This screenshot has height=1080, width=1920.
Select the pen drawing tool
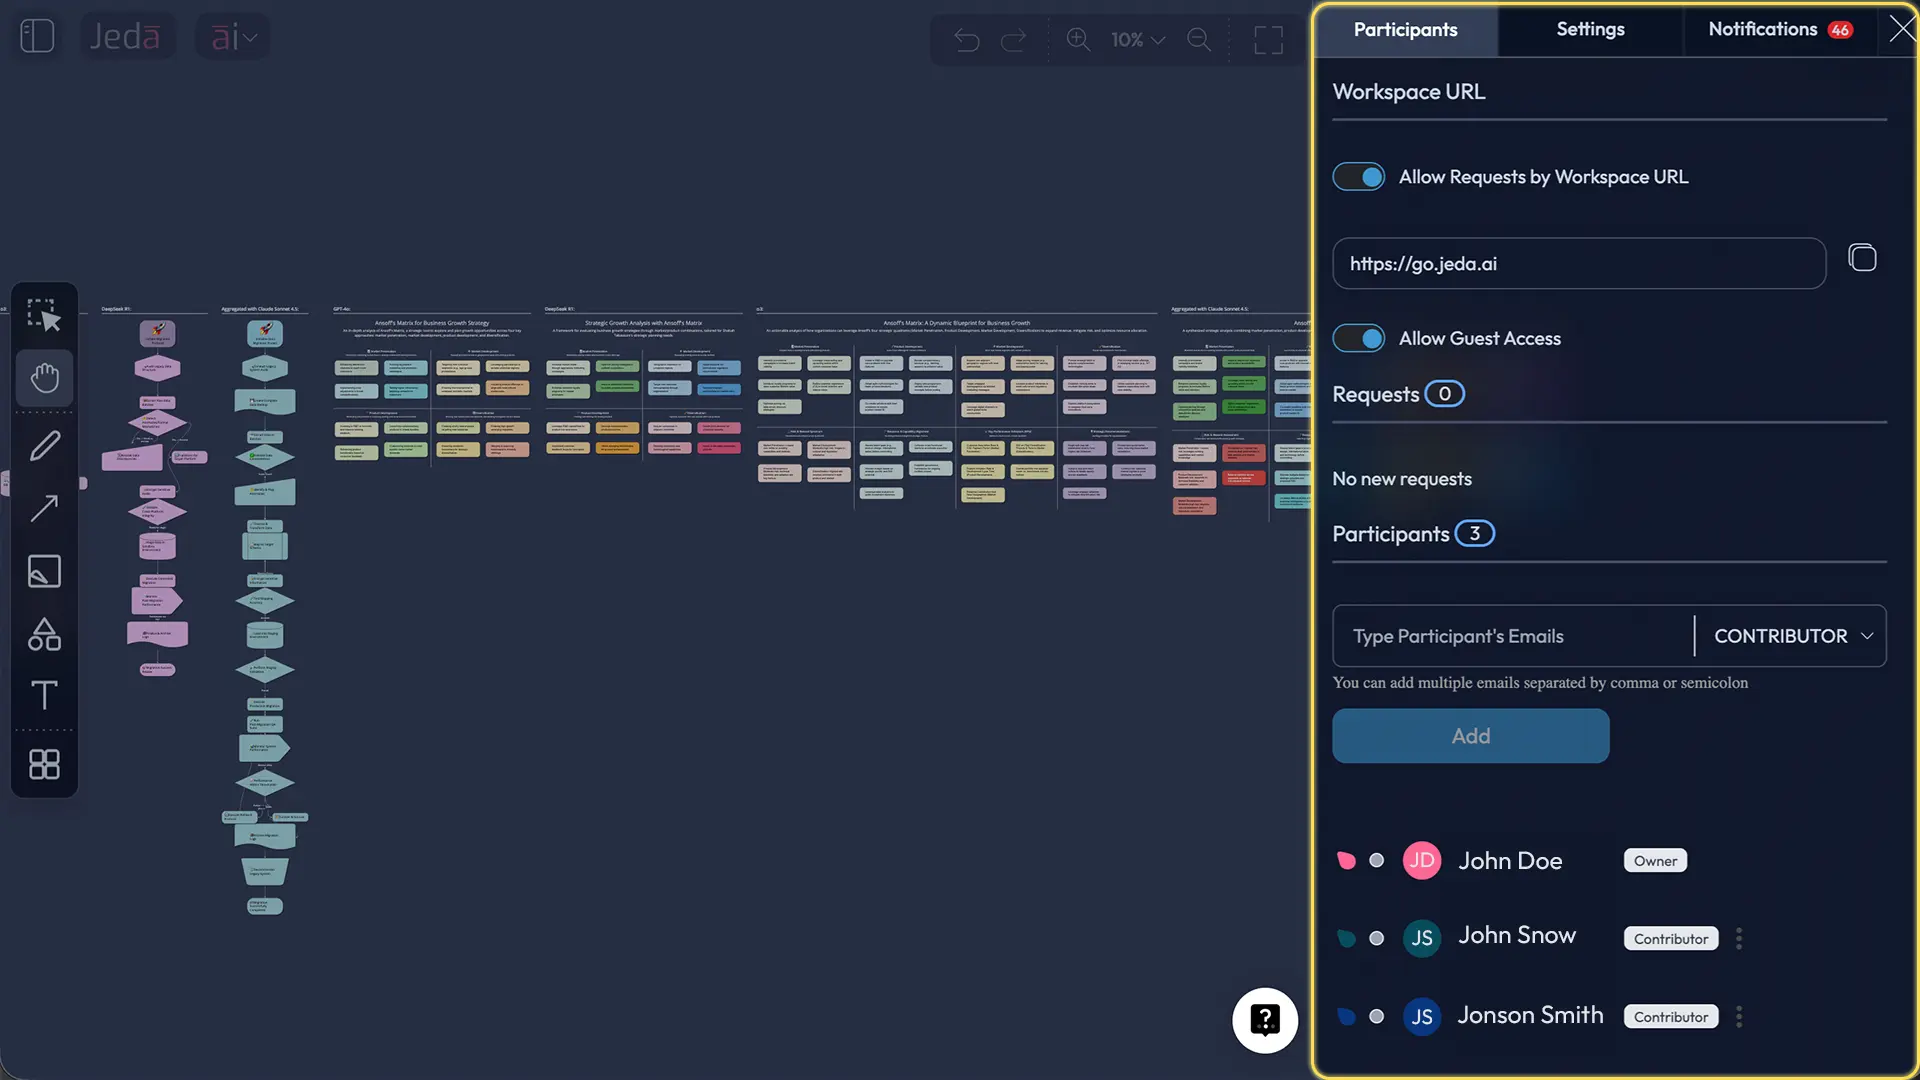point(44,446)
